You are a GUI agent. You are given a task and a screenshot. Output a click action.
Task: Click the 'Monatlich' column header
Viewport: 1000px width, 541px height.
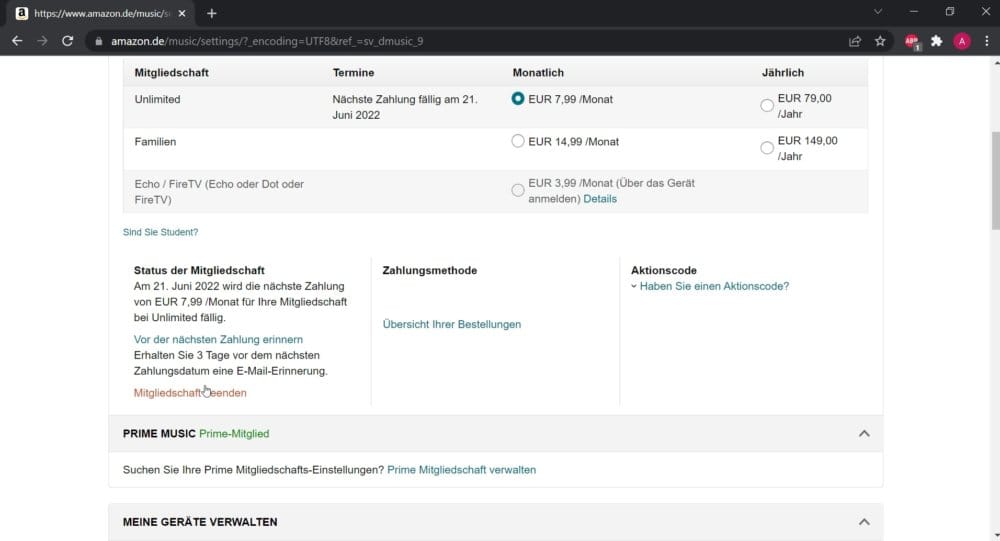538,73
